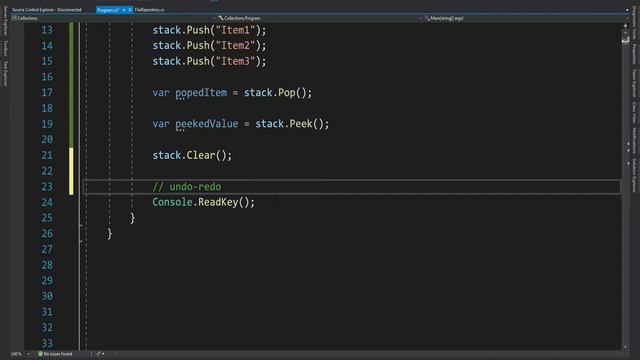The image size is (640, 360).
Task: Click the // undo-redo comment
Action: [x=187, y=187]
